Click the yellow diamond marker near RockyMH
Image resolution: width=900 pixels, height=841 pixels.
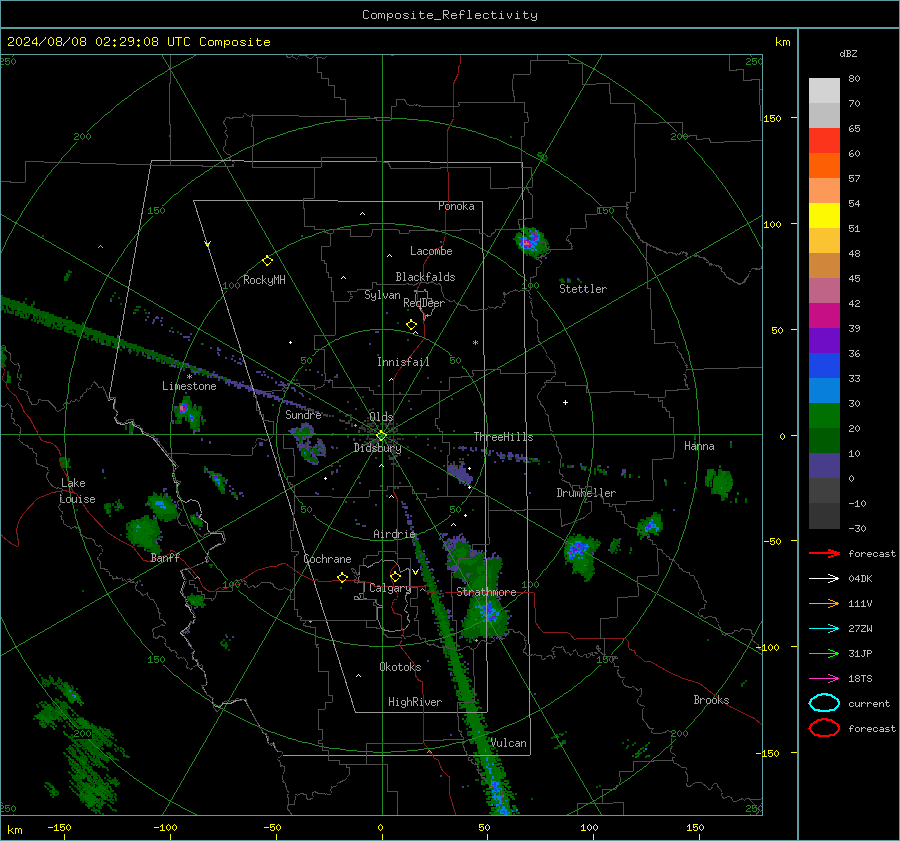click(267, 261)
